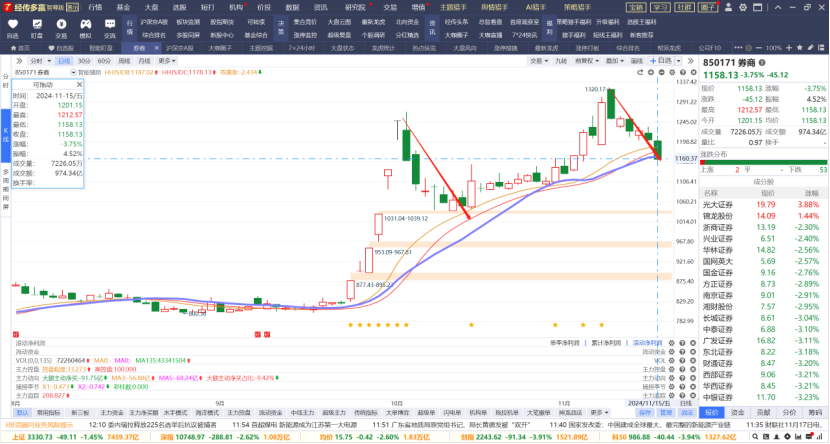Screen dimensions: 830x444
Task: Close the 券商 tab
Action: 157,48
